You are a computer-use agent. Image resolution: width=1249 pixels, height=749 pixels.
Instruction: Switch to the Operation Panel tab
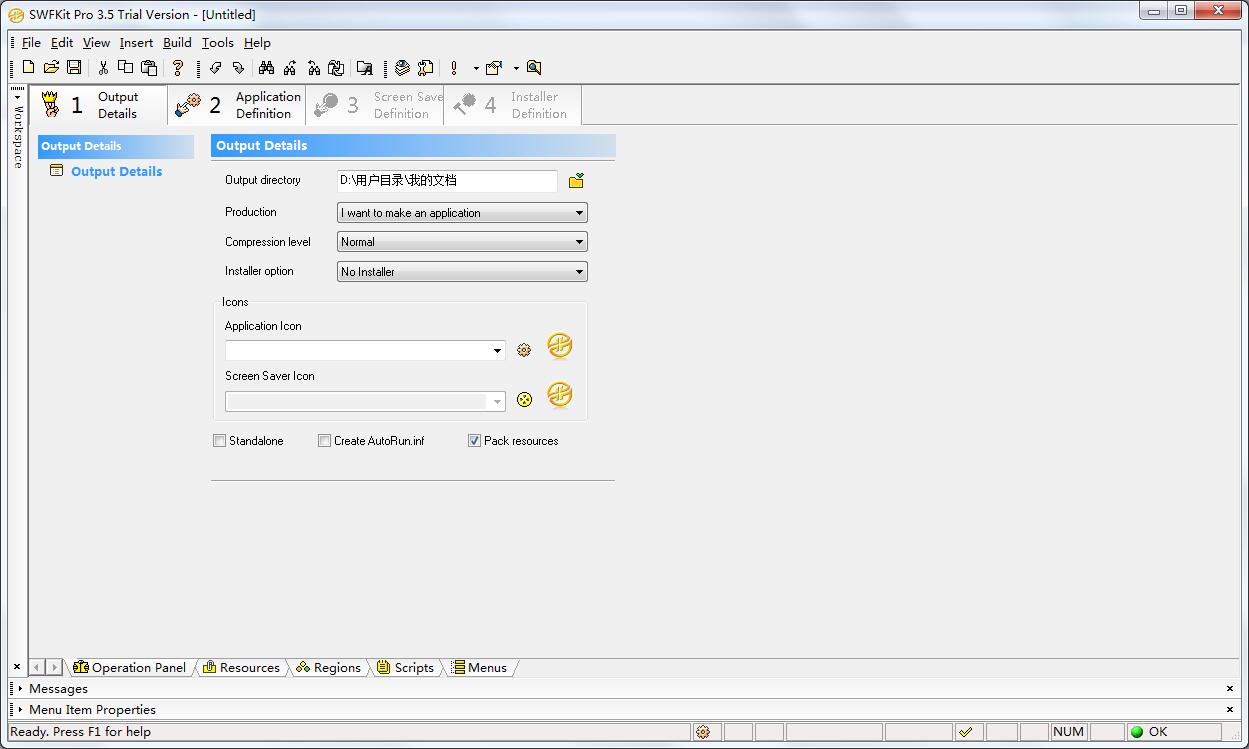(x=129, y=668)
